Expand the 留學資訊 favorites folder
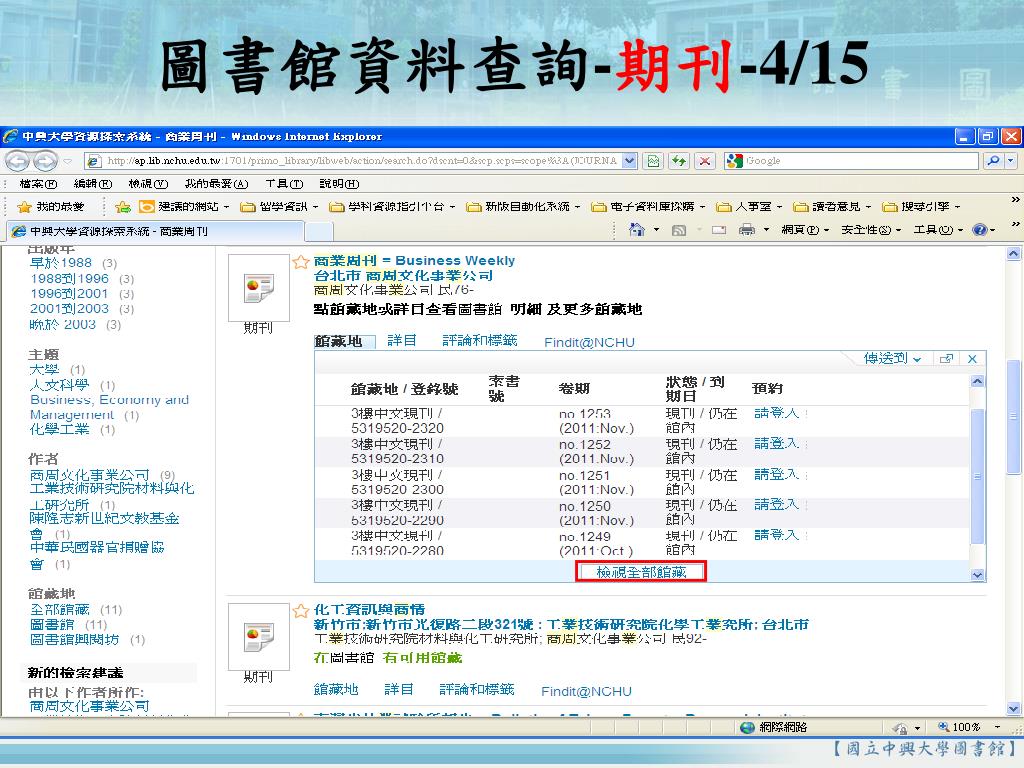 point(279,207)
